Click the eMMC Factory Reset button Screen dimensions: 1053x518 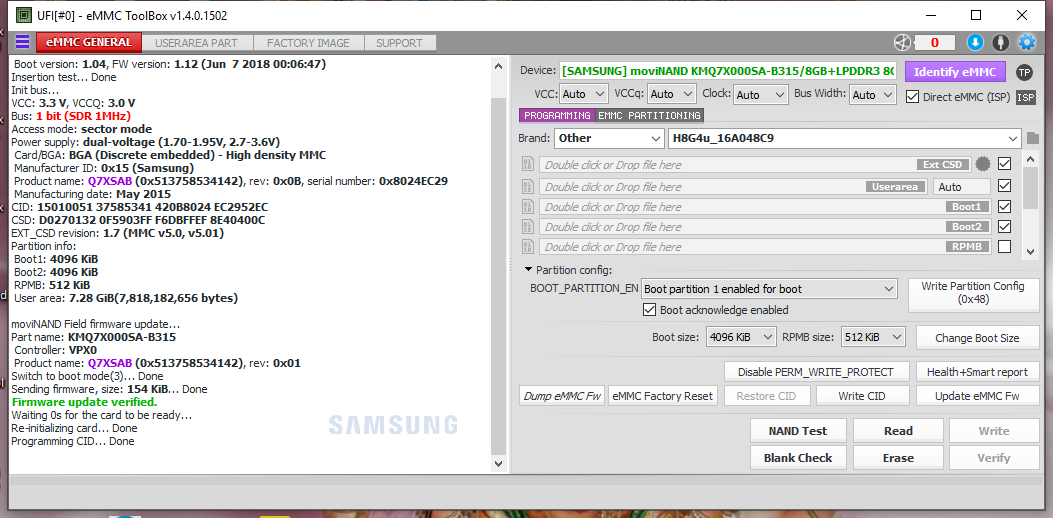pos(663,396)
